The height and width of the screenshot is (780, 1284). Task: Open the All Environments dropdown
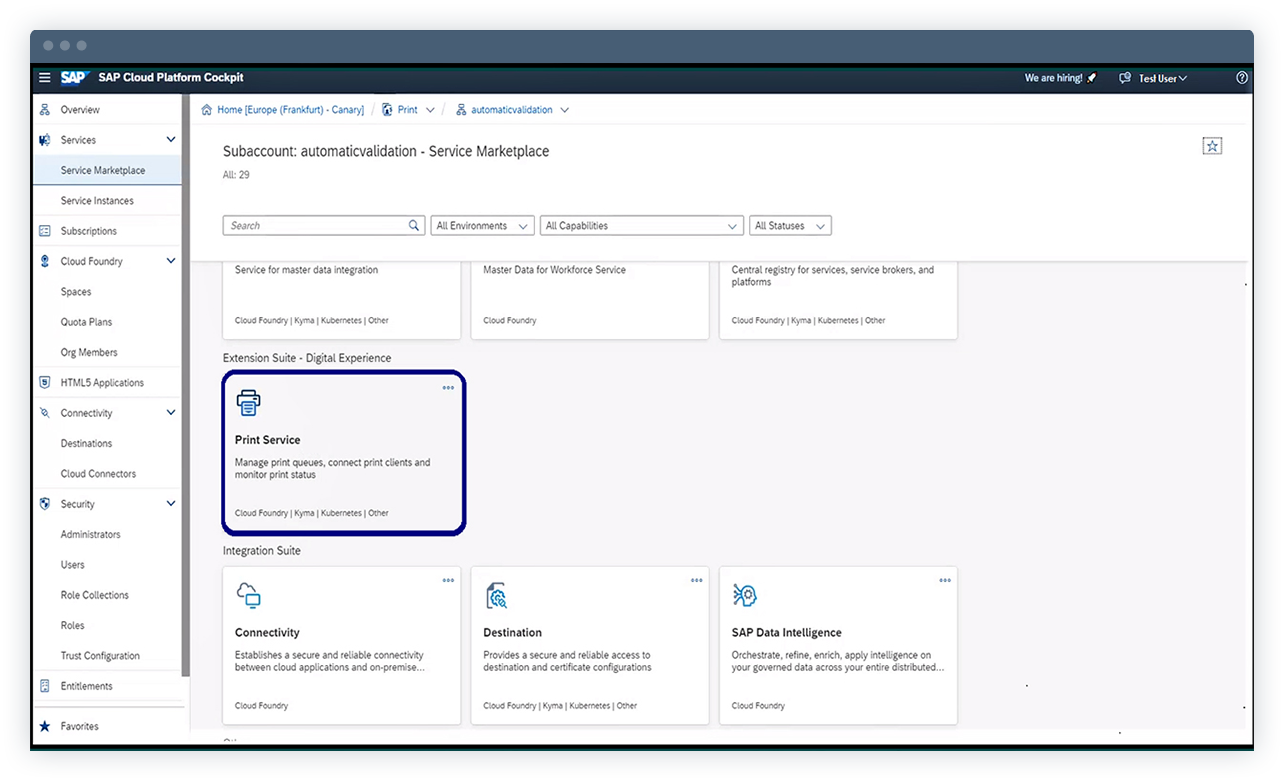click(x=482, y=226)
